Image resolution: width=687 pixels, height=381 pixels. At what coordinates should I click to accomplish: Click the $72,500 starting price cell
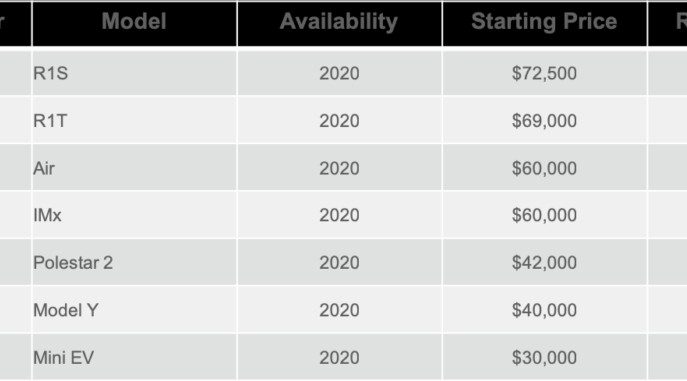click(545, 73)
